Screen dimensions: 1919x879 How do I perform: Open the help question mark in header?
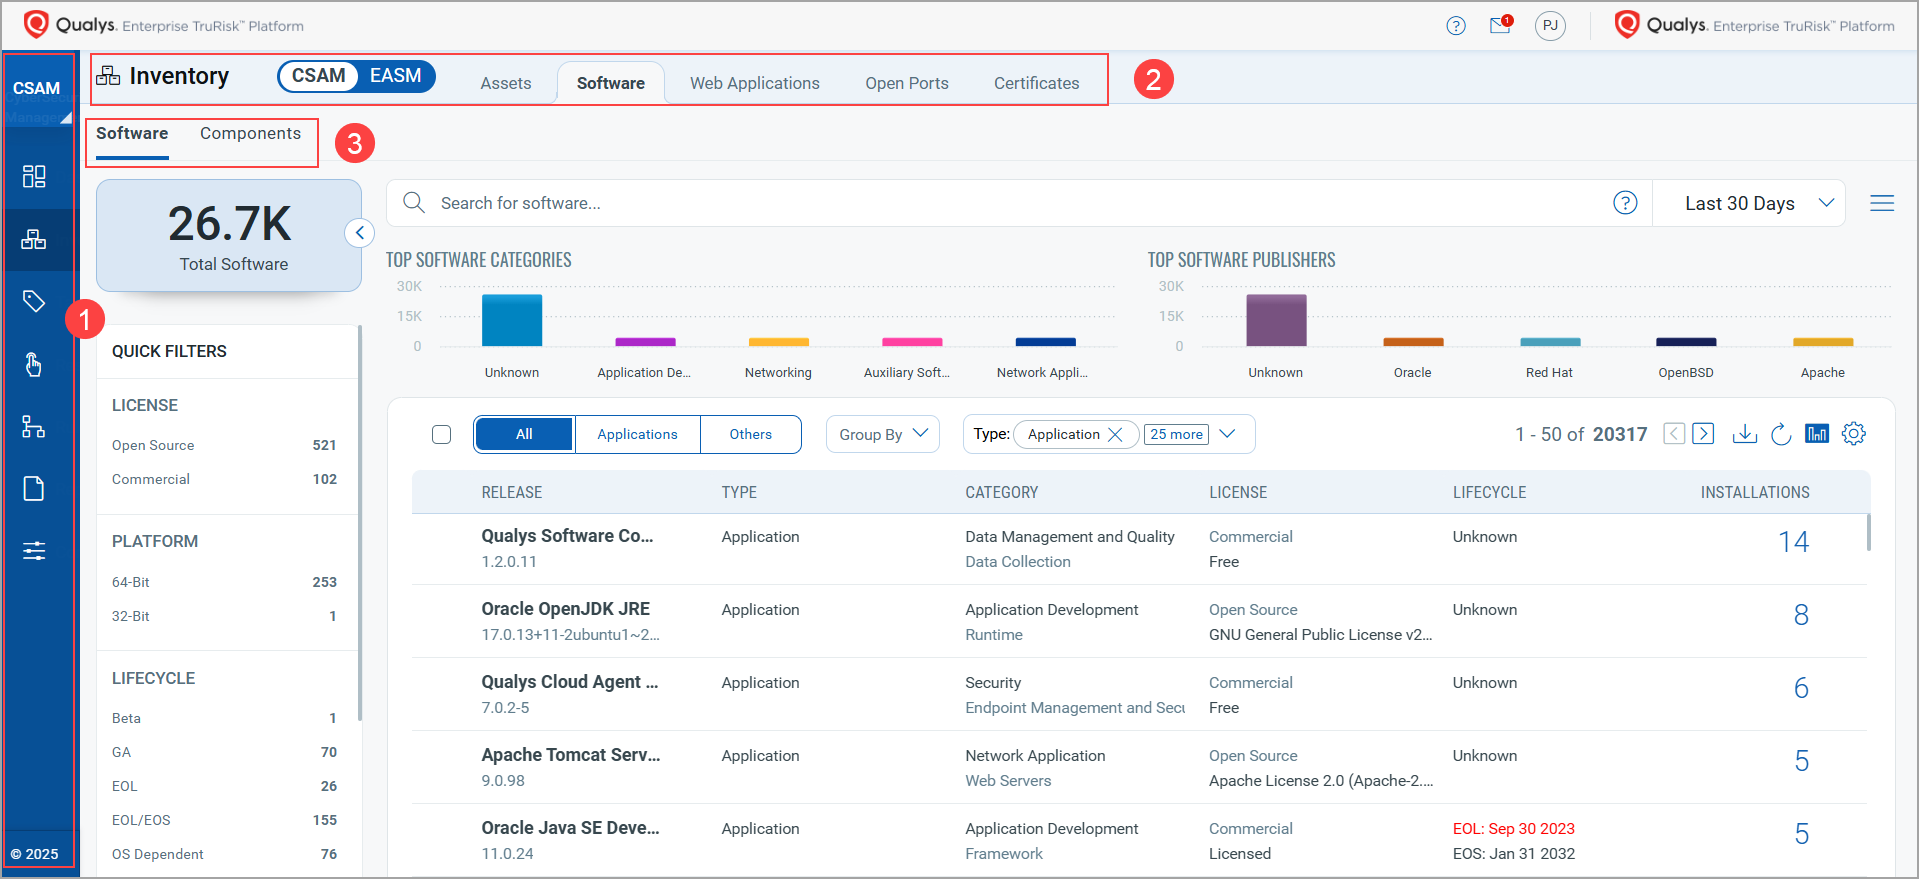[1456, 26]
